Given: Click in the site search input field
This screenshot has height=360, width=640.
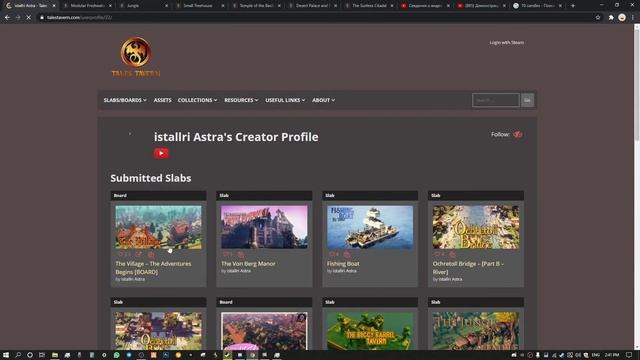Looking at the screenshot, I should click(x=496, y=100).
